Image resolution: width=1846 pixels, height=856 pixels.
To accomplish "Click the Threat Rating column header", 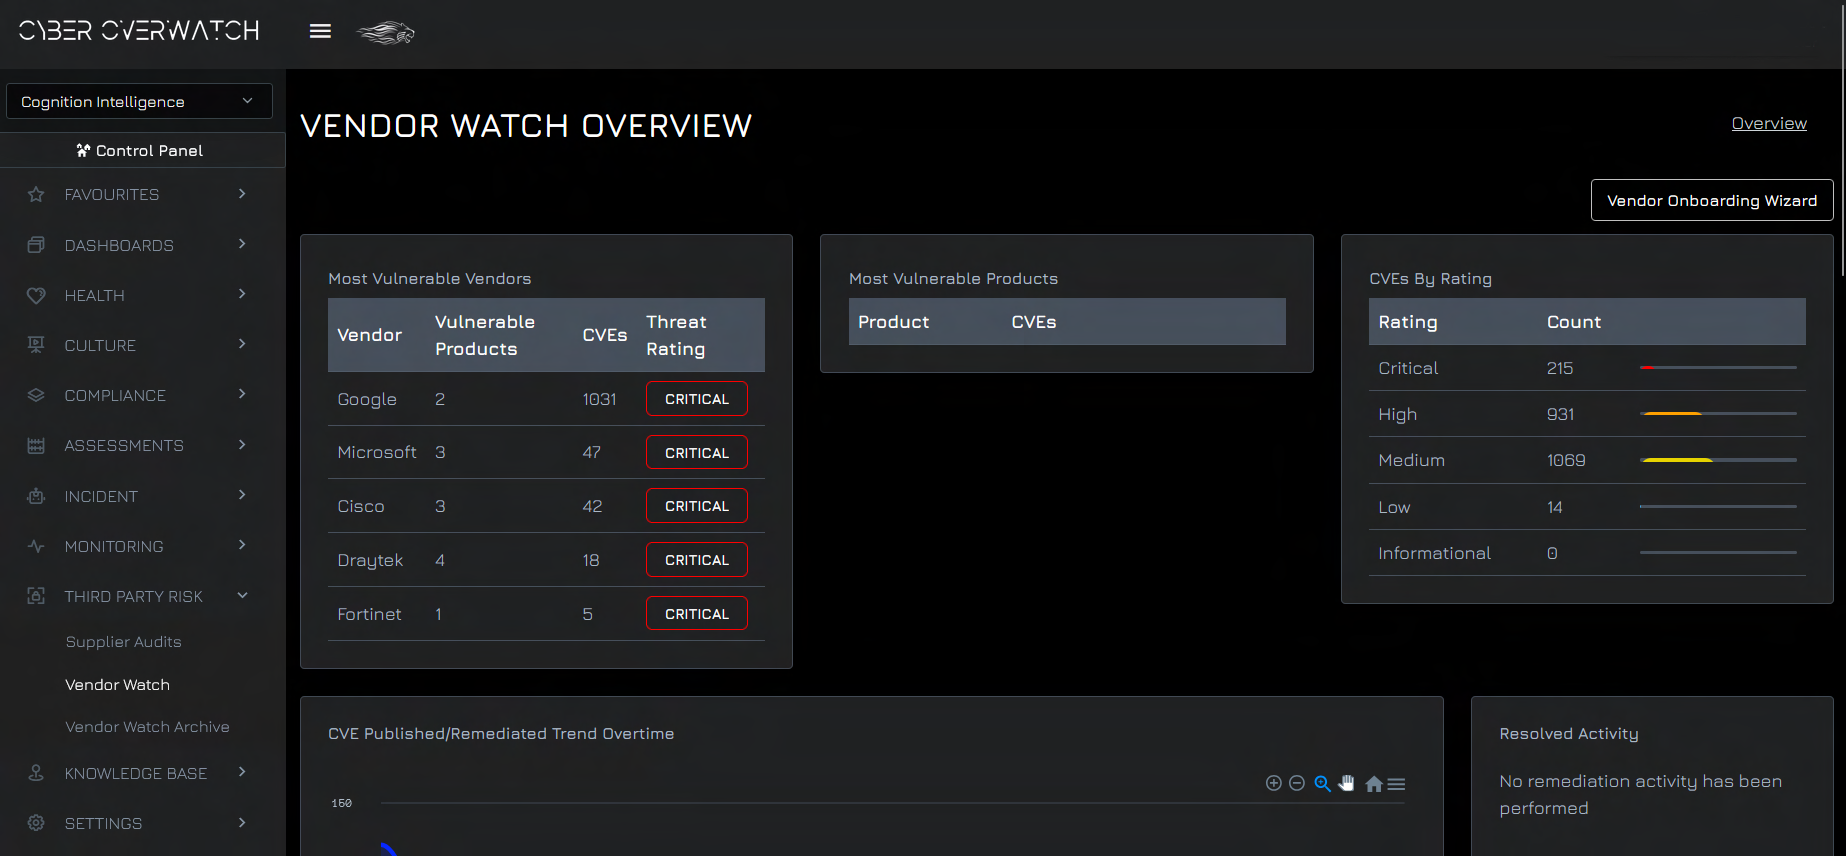I will point(677,335).
